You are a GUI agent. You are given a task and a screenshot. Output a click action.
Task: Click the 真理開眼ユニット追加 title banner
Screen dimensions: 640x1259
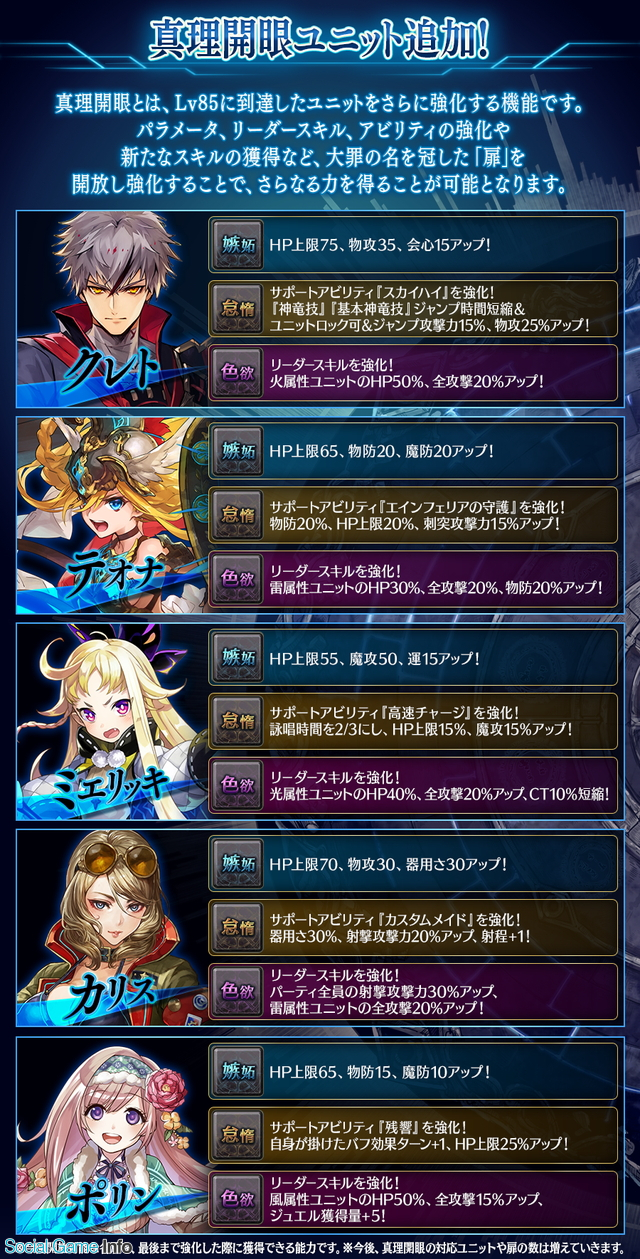click(x=320, y=40)
